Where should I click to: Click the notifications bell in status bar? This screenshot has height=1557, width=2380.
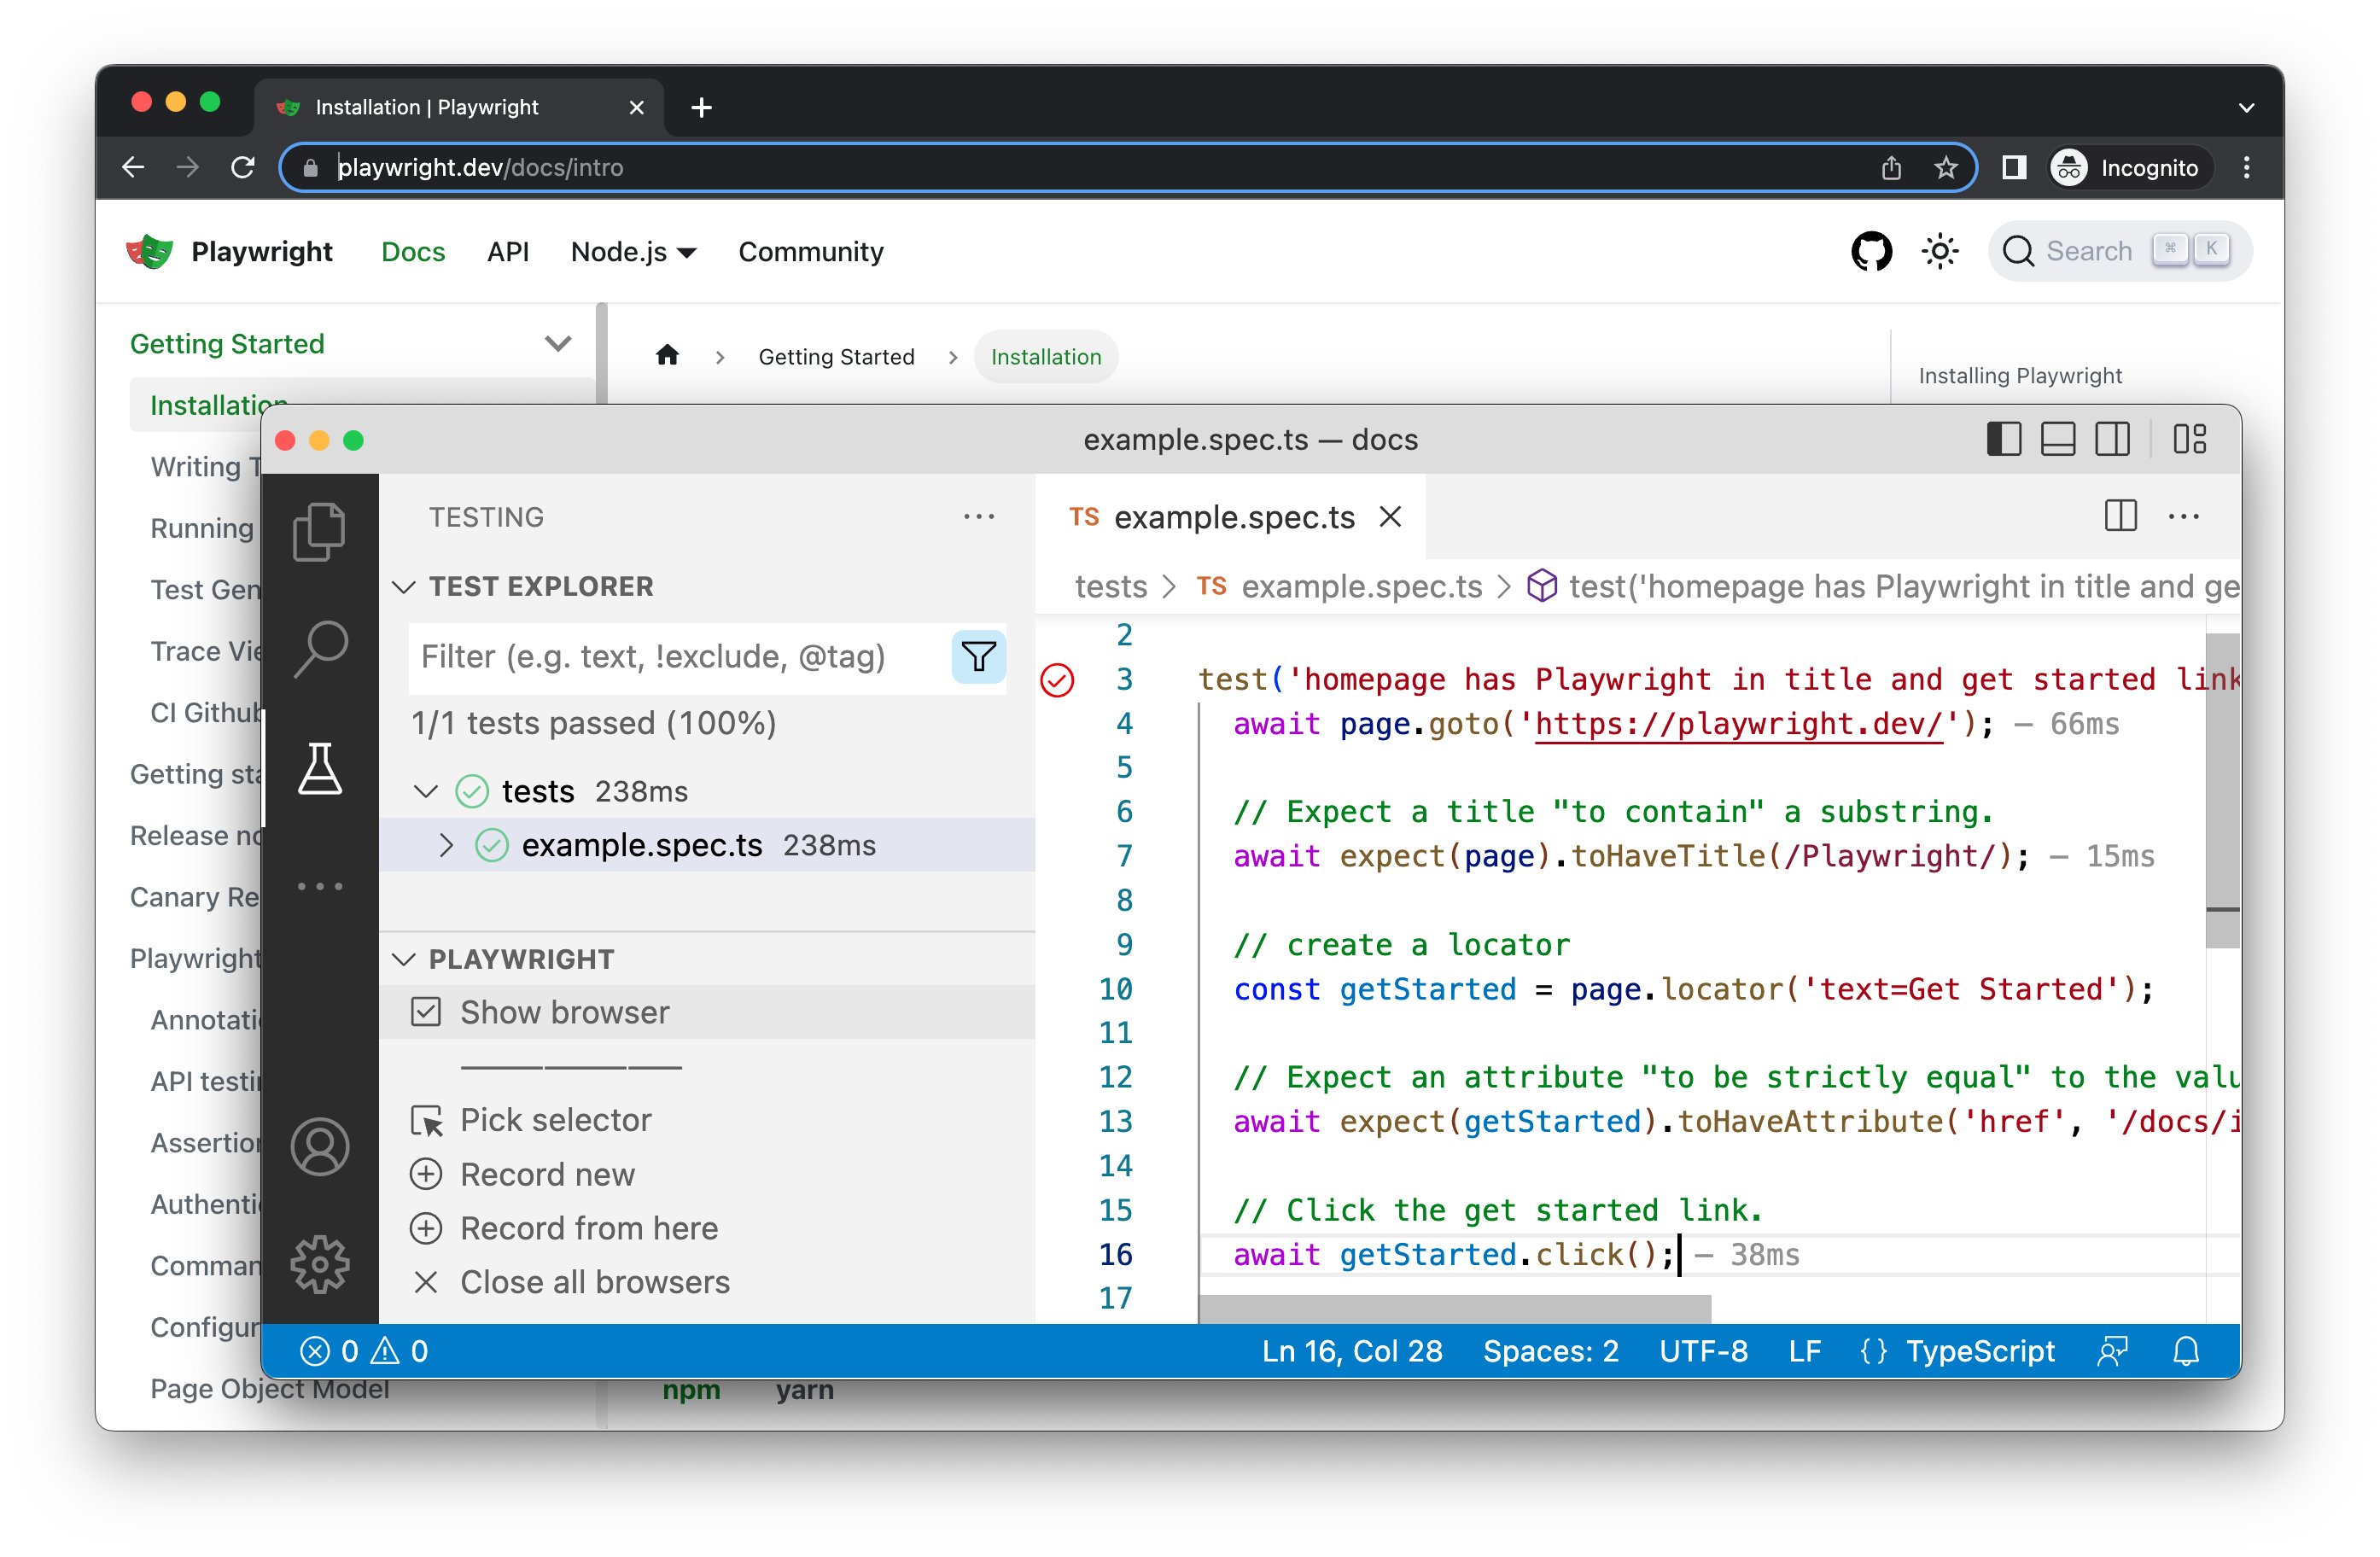2185,1351
